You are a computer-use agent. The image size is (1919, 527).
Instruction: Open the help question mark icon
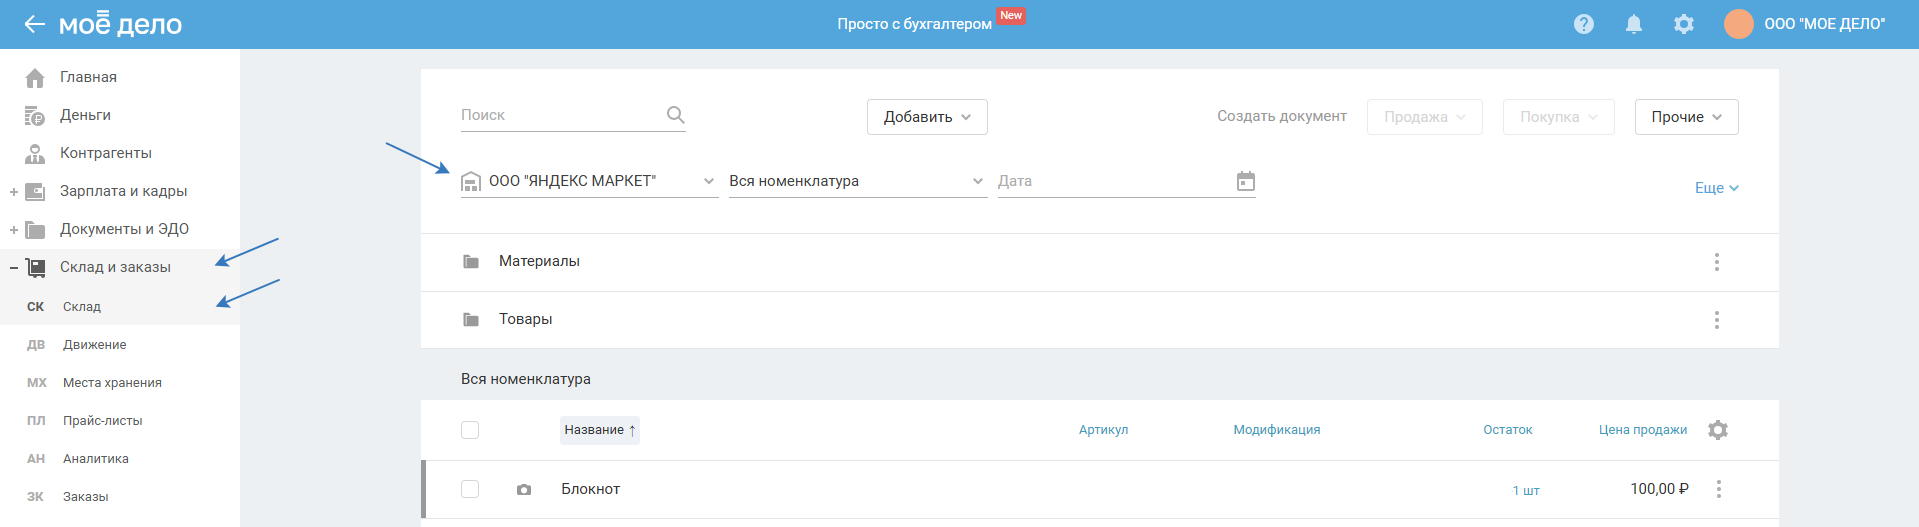[x=1584, y=24]
